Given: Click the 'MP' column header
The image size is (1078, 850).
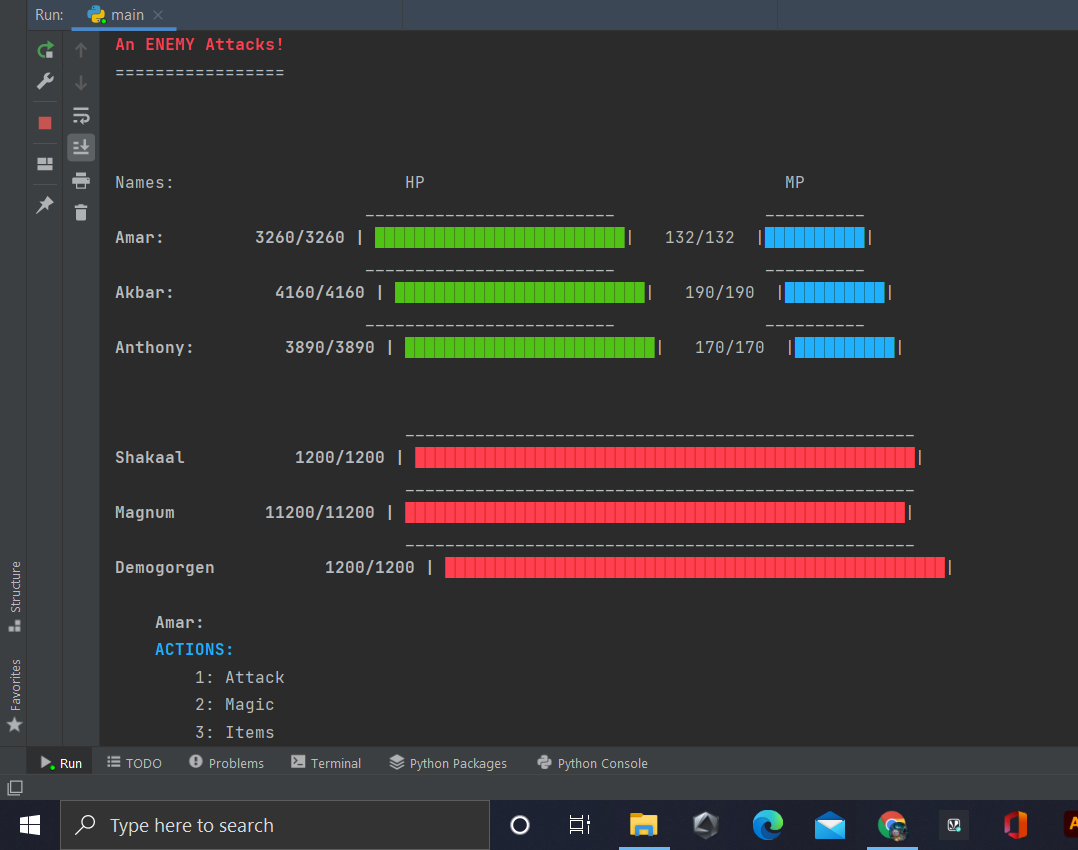Looking at the screenshot, I should click(795, 182).
